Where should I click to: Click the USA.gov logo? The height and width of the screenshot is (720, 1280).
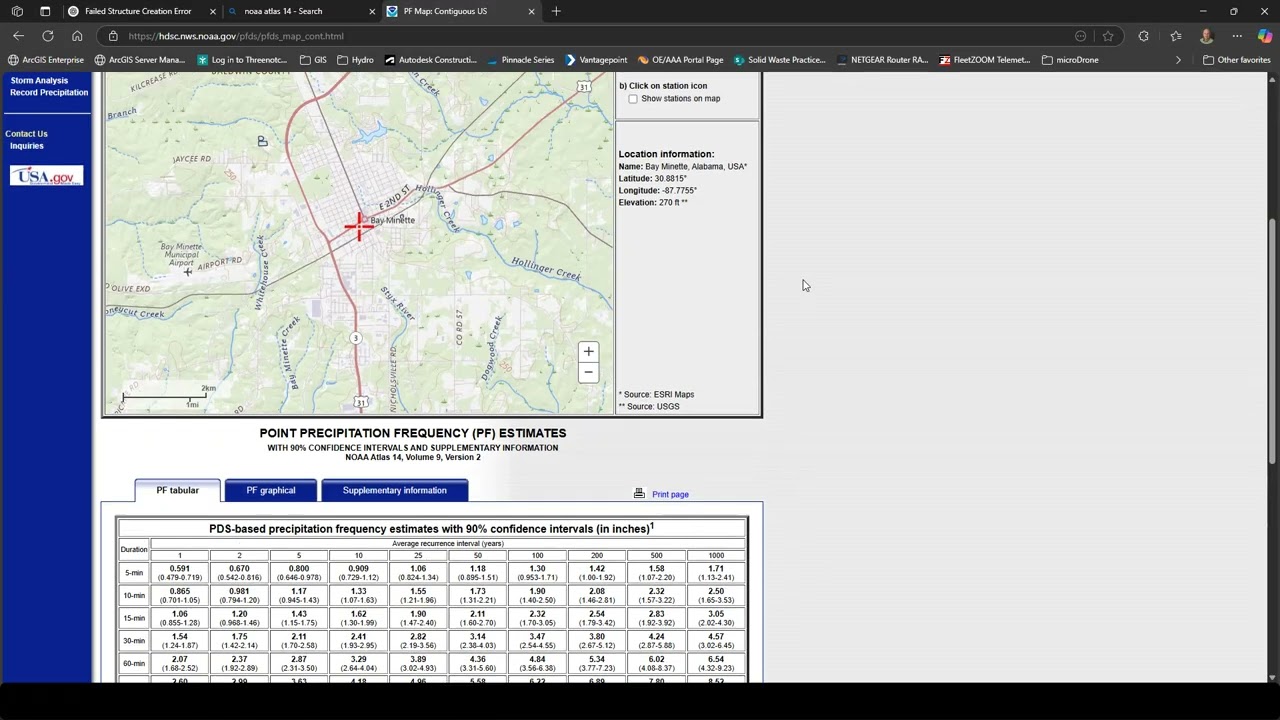[46, 176]
